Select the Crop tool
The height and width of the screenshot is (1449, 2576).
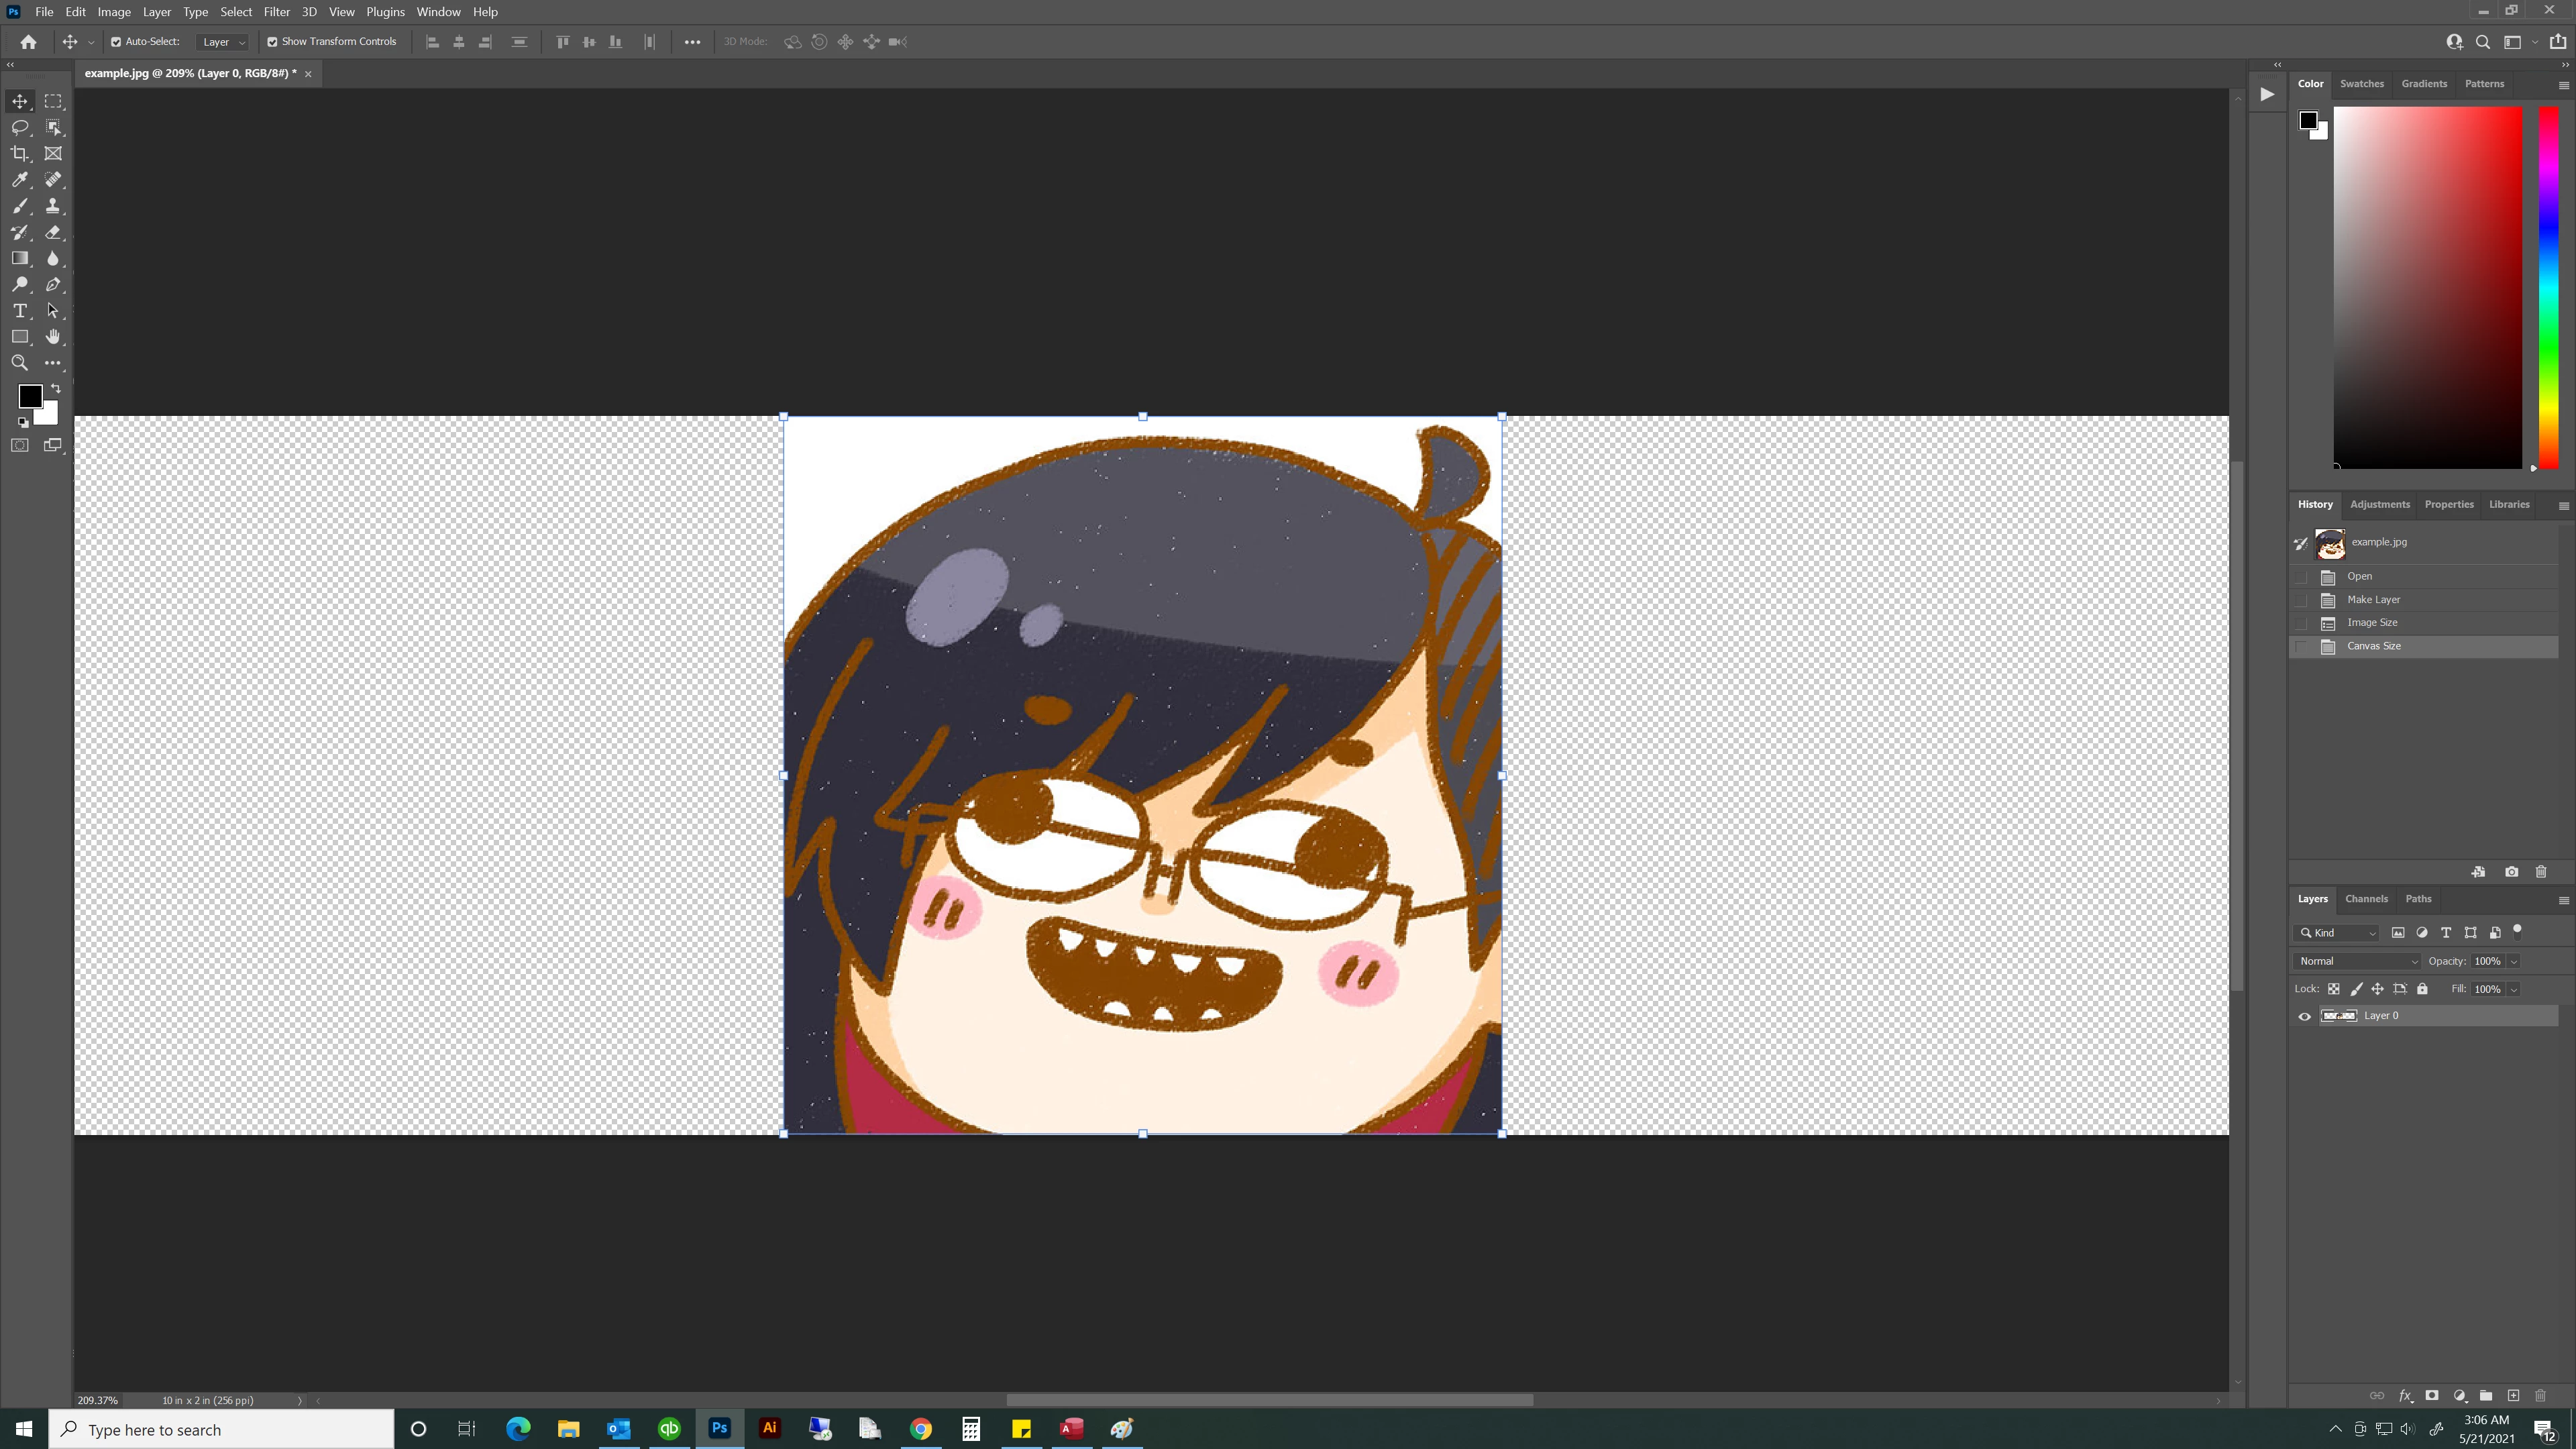(20, 153)
